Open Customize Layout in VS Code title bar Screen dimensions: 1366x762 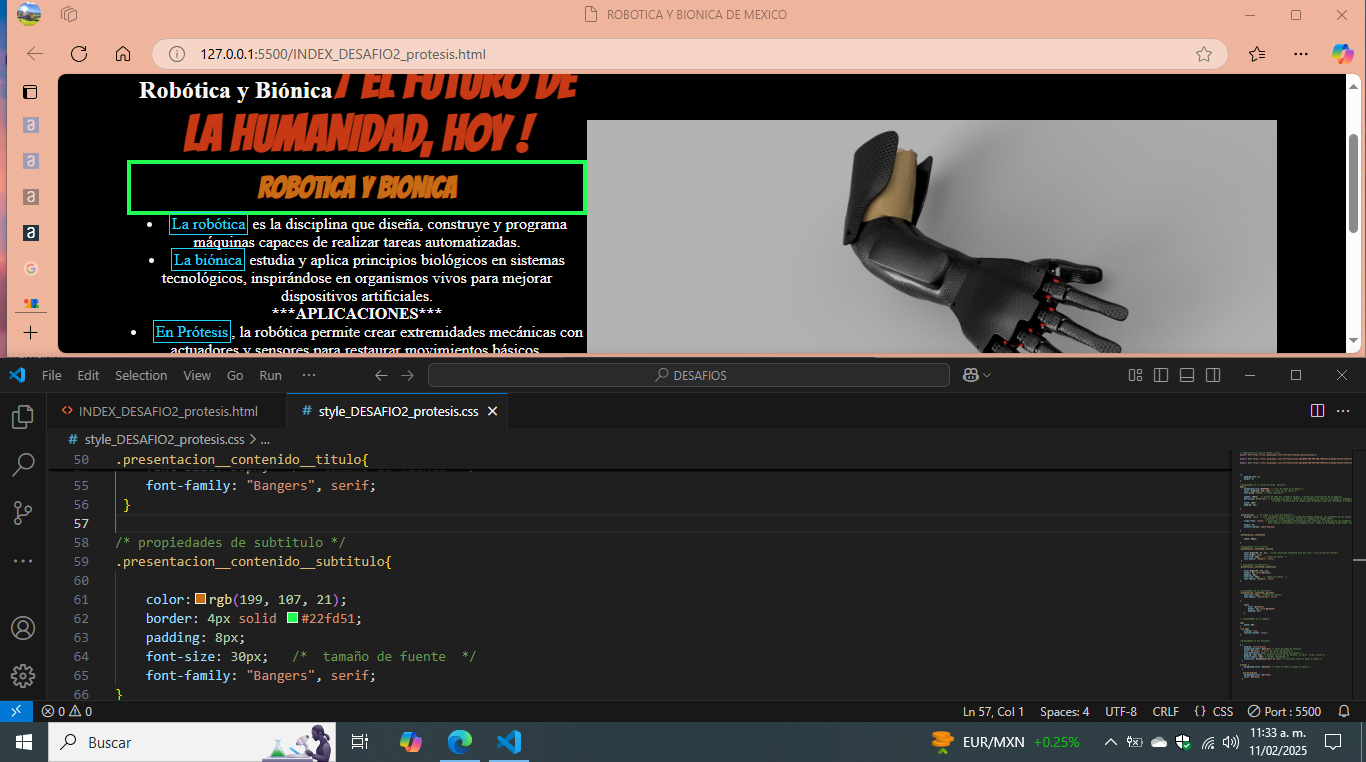pyautogui.click(x=1135, y=375)
